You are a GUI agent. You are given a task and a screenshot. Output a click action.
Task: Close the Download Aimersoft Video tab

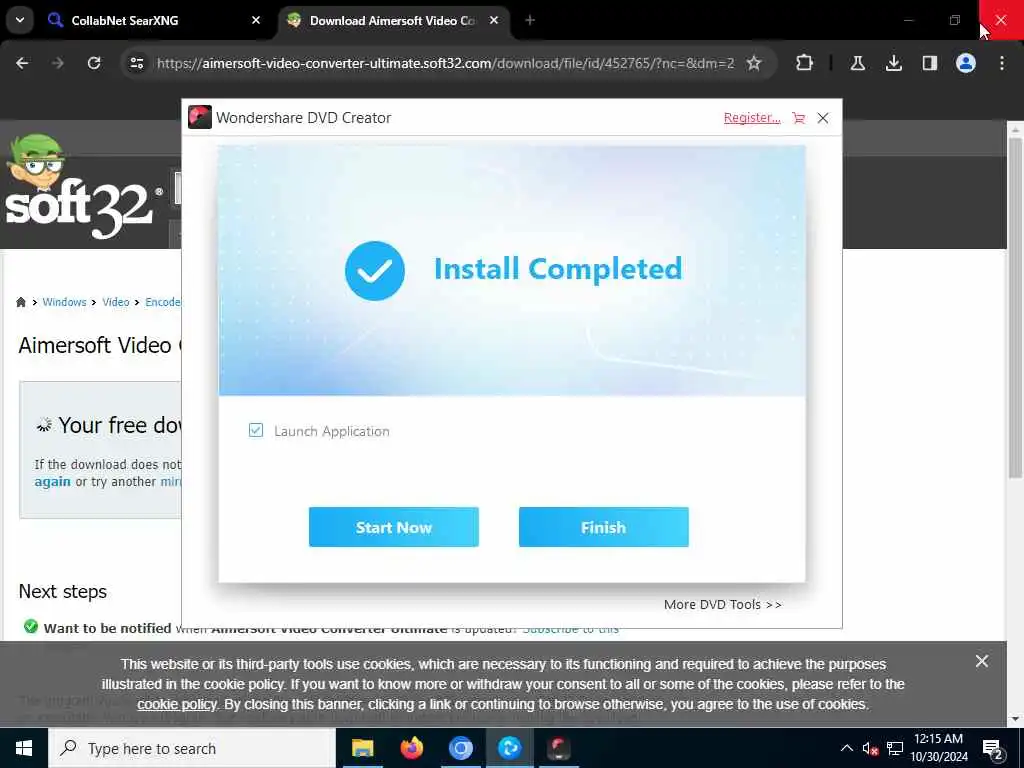(x=494, y=20)
